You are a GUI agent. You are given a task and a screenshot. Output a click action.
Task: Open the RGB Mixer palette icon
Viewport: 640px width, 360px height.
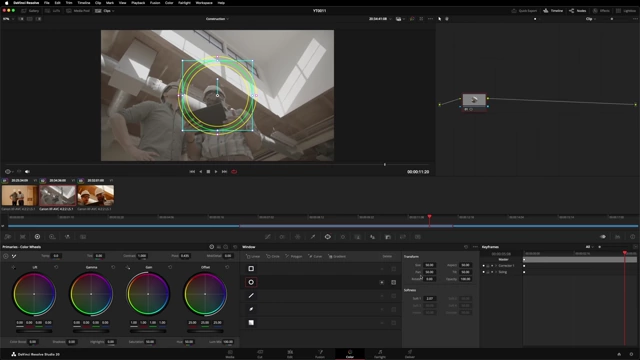point(67,237)
